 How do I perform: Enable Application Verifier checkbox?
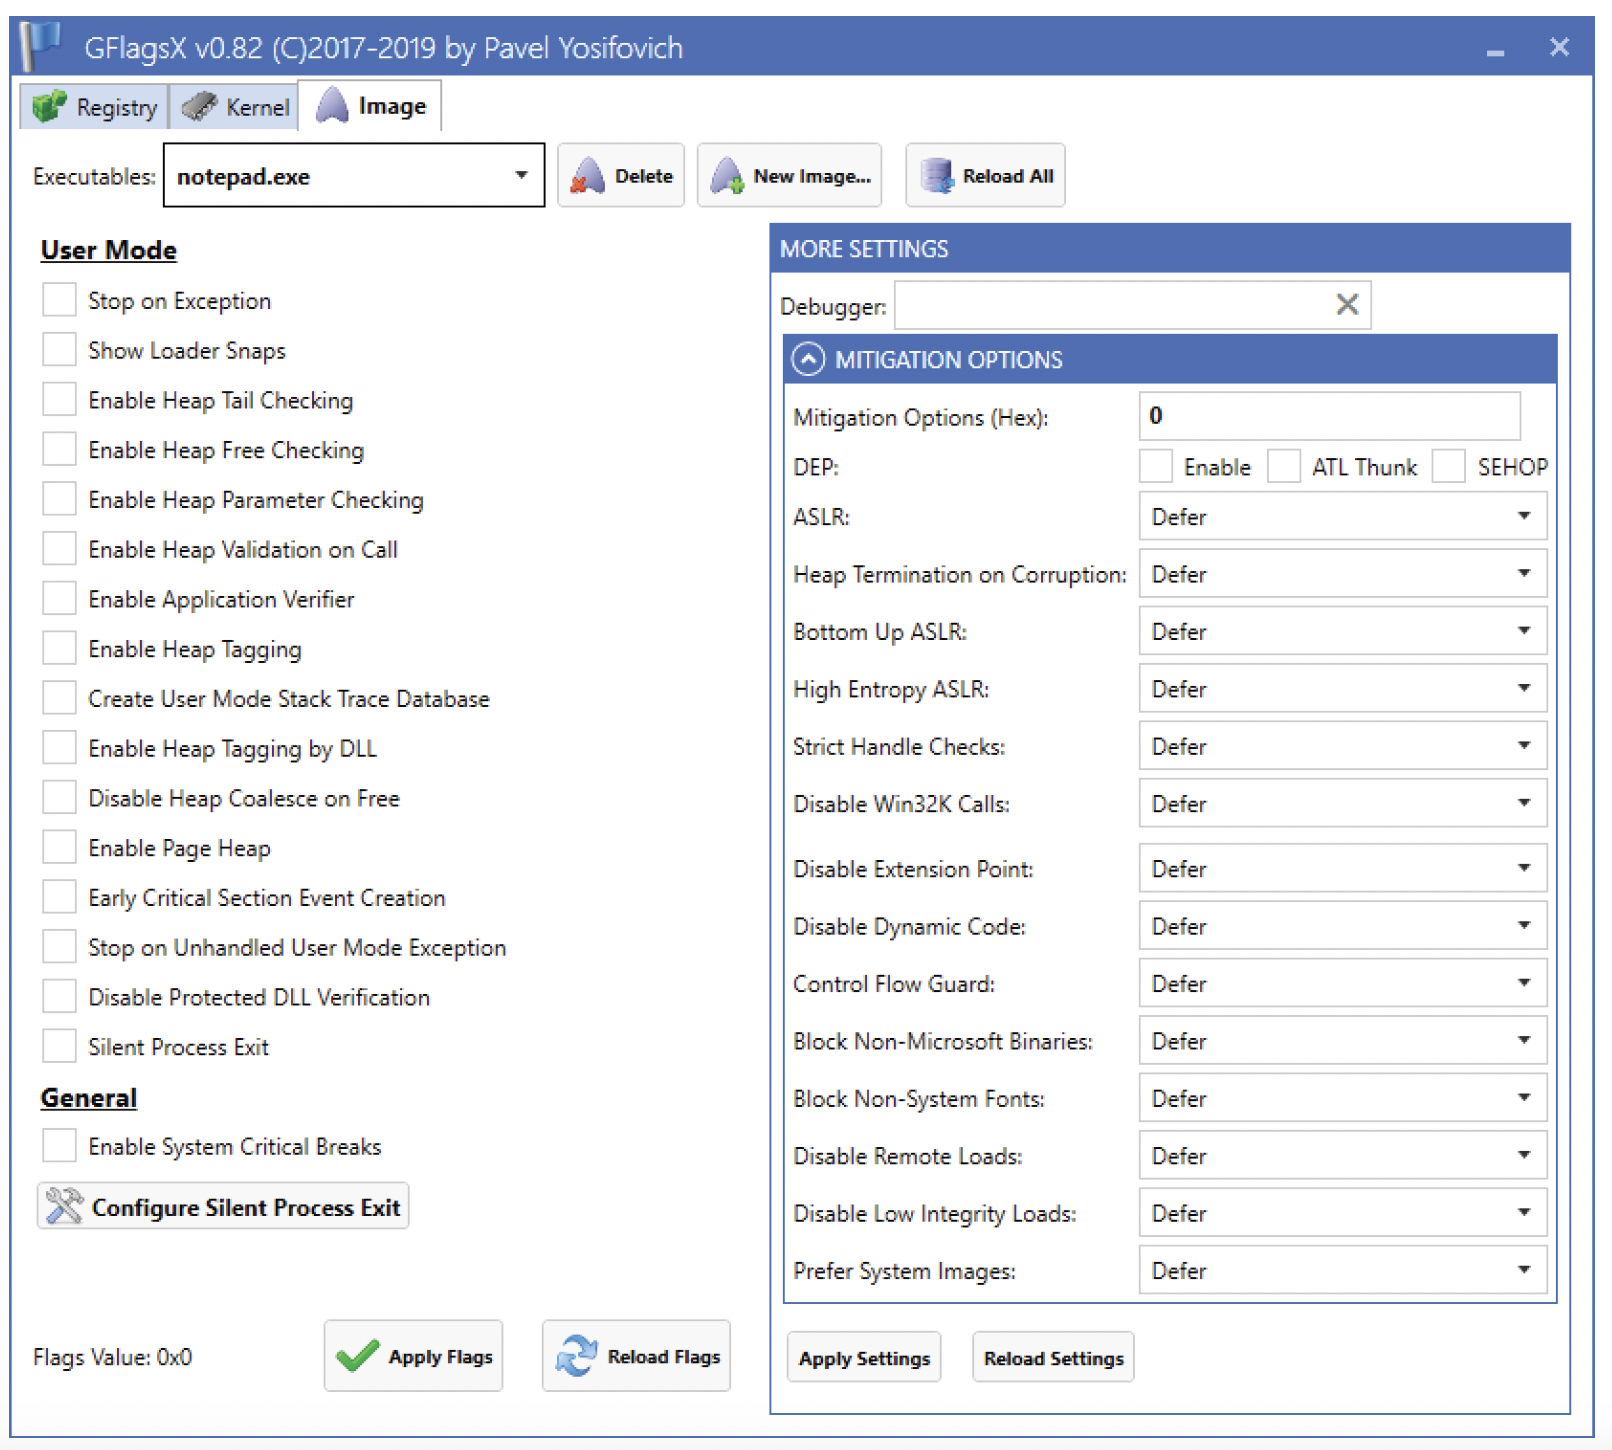(x=59, y=598)
